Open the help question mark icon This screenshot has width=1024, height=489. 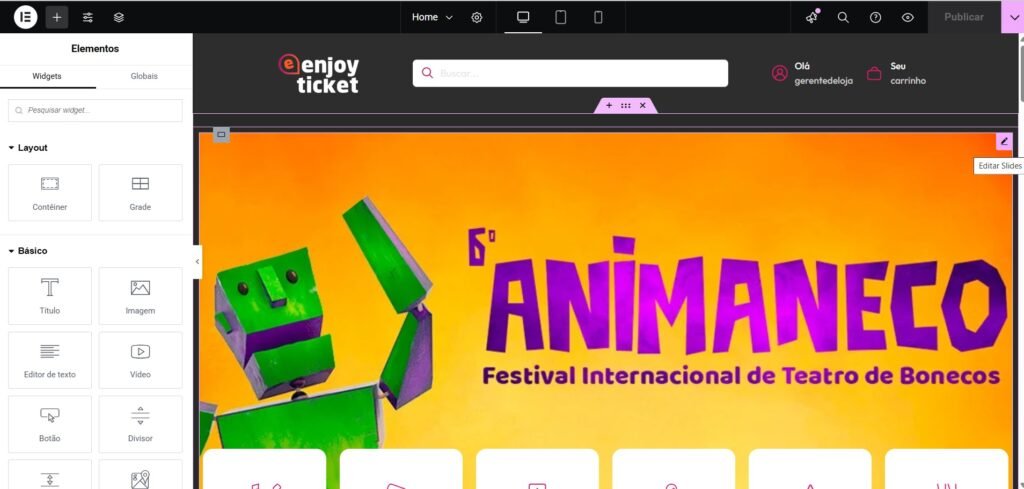876,18
